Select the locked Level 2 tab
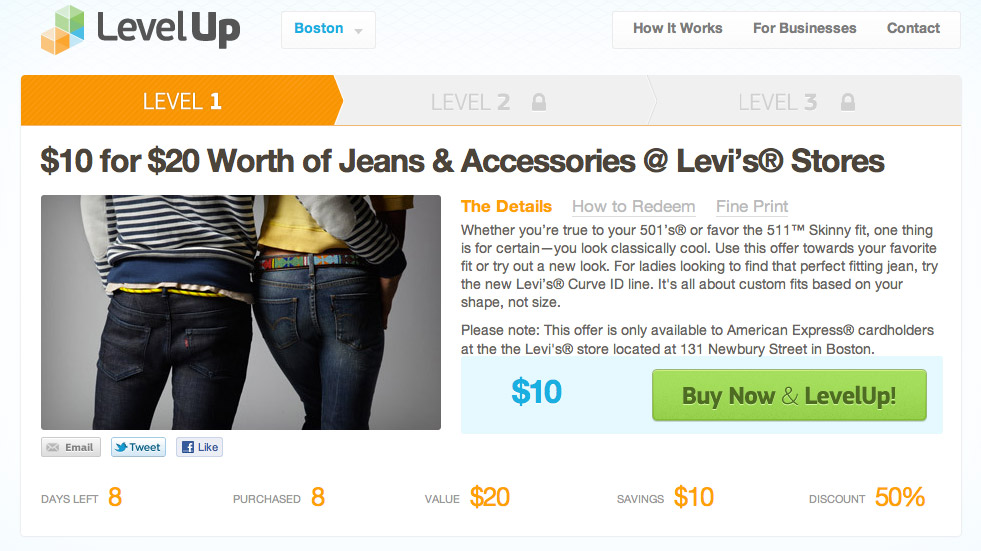 (x=494, y=101)
